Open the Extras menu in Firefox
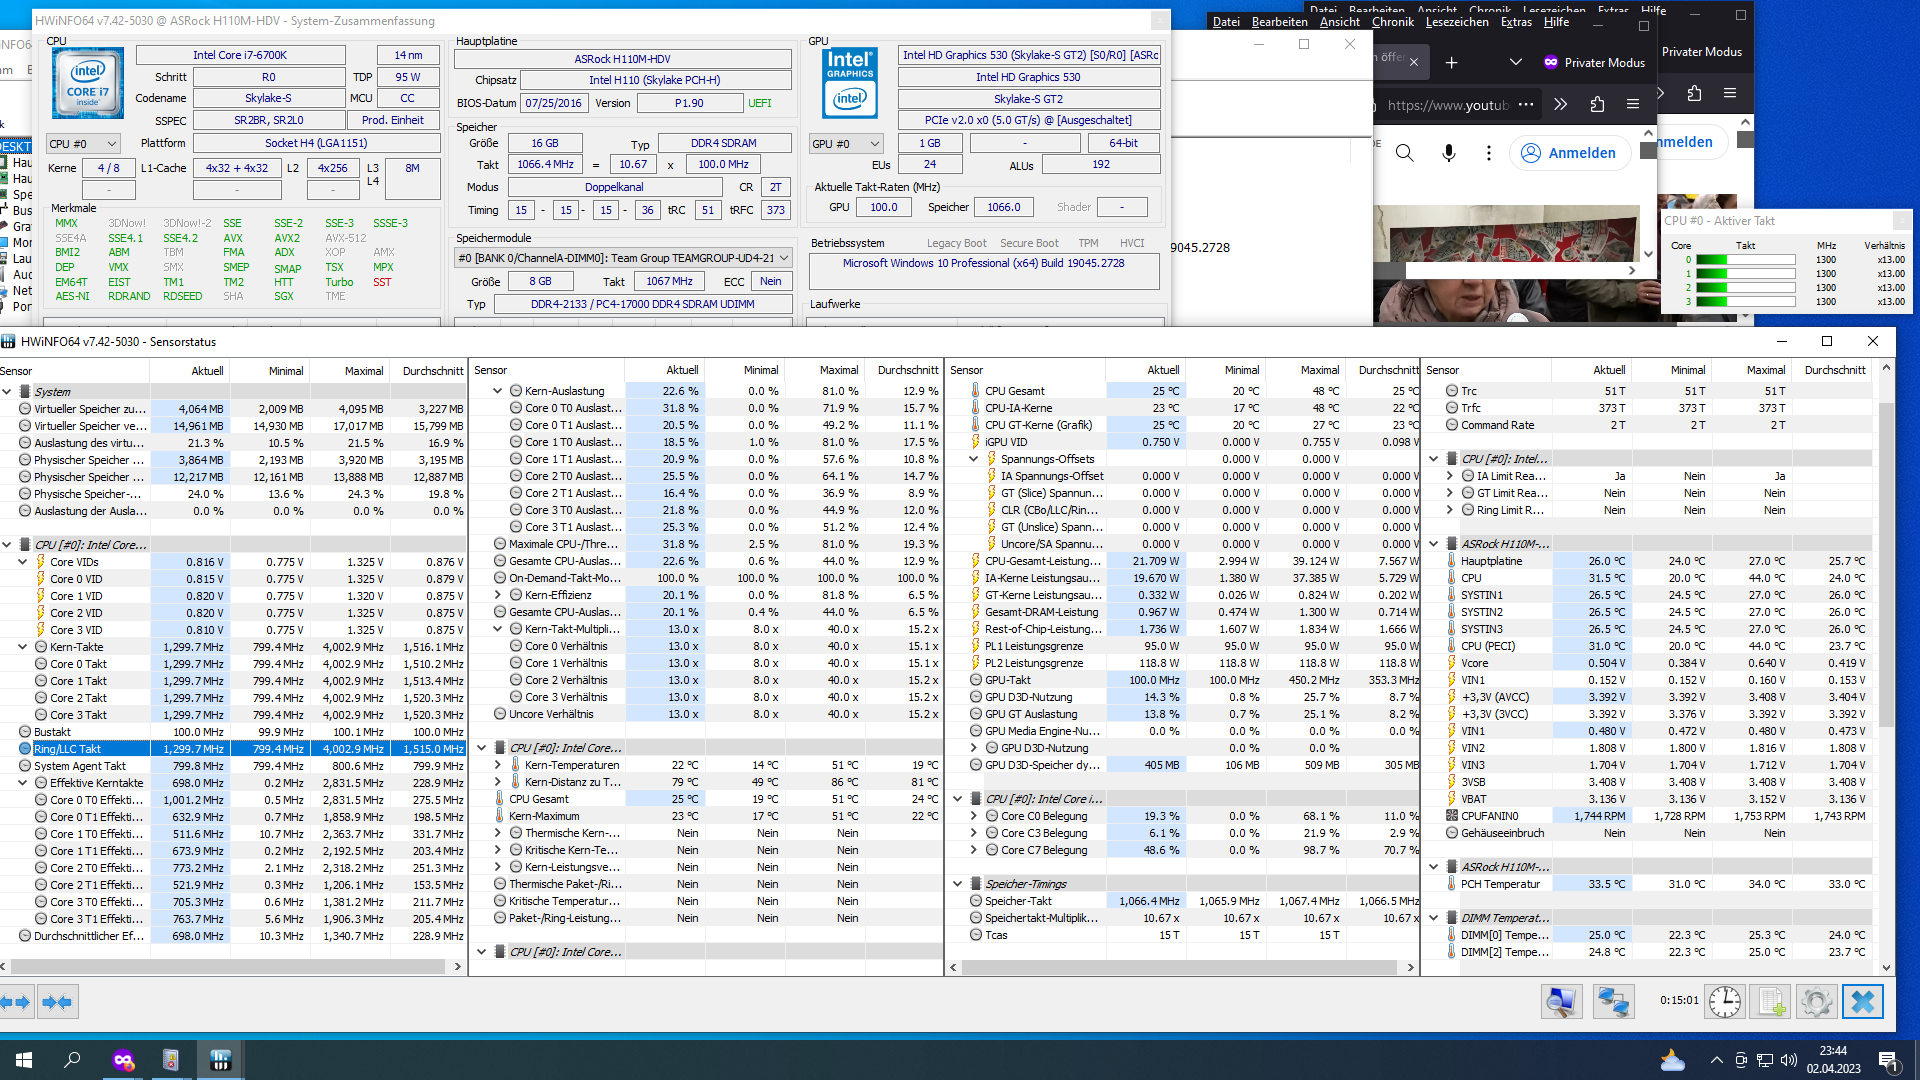Screen dimensions: 1920x1080 point(1516,22)
